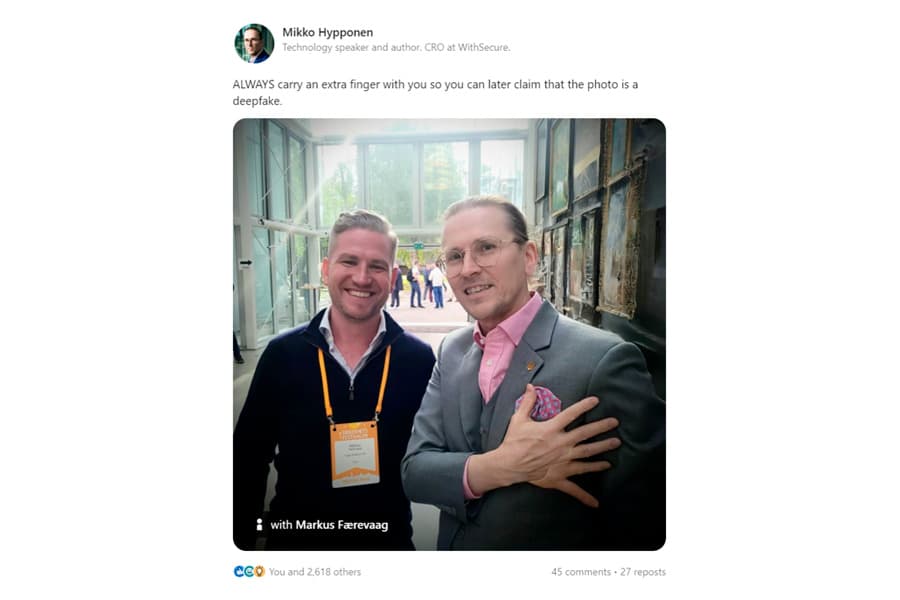Screen dimensions: 900x600
Task: Click the 'ALWAYS carry an extra finger' post text
Action: [435, 92]
